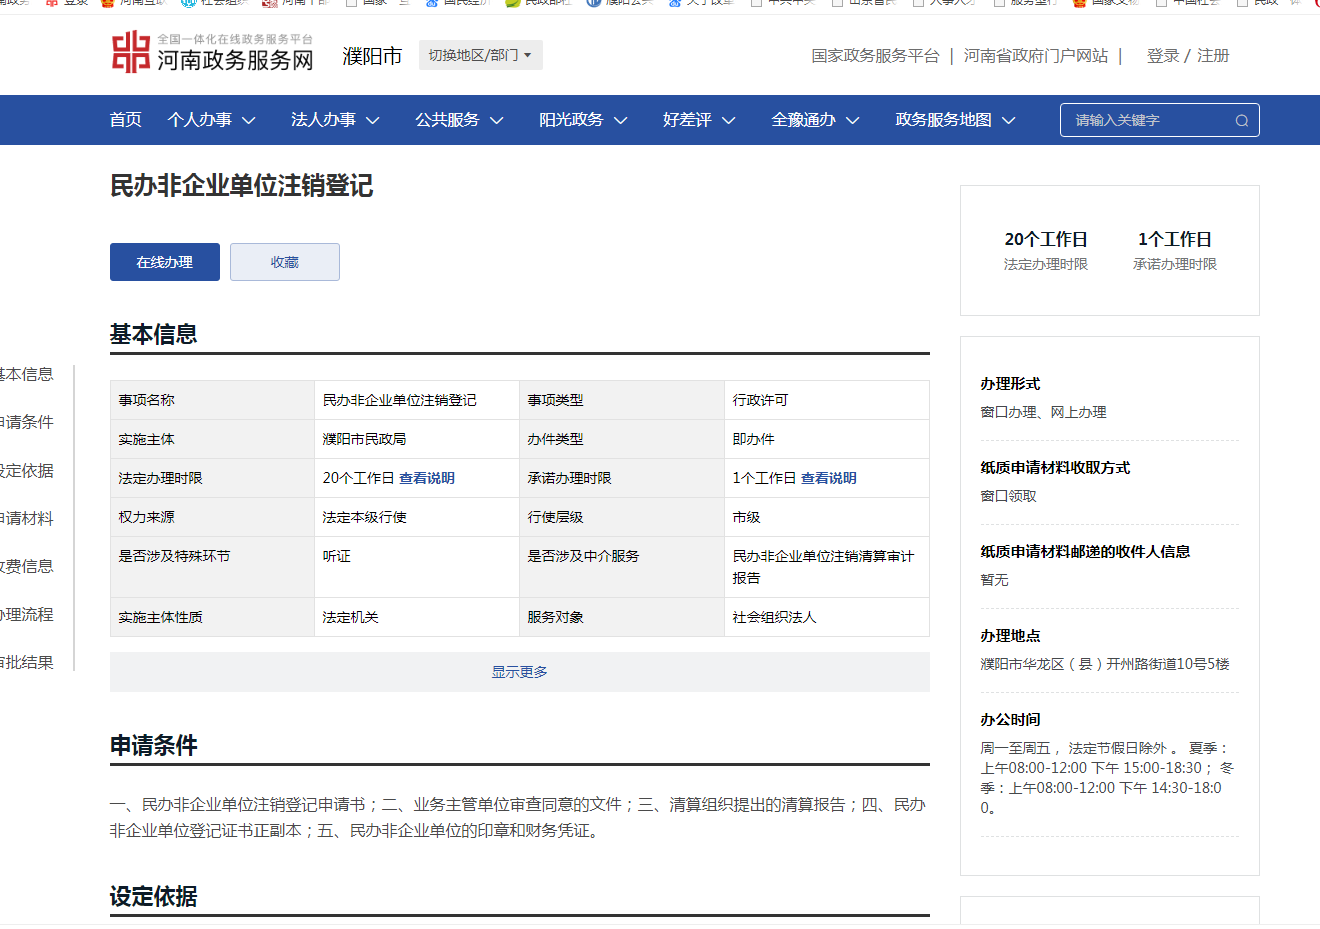Expand the 全豫通办 menu

point(815,120)
